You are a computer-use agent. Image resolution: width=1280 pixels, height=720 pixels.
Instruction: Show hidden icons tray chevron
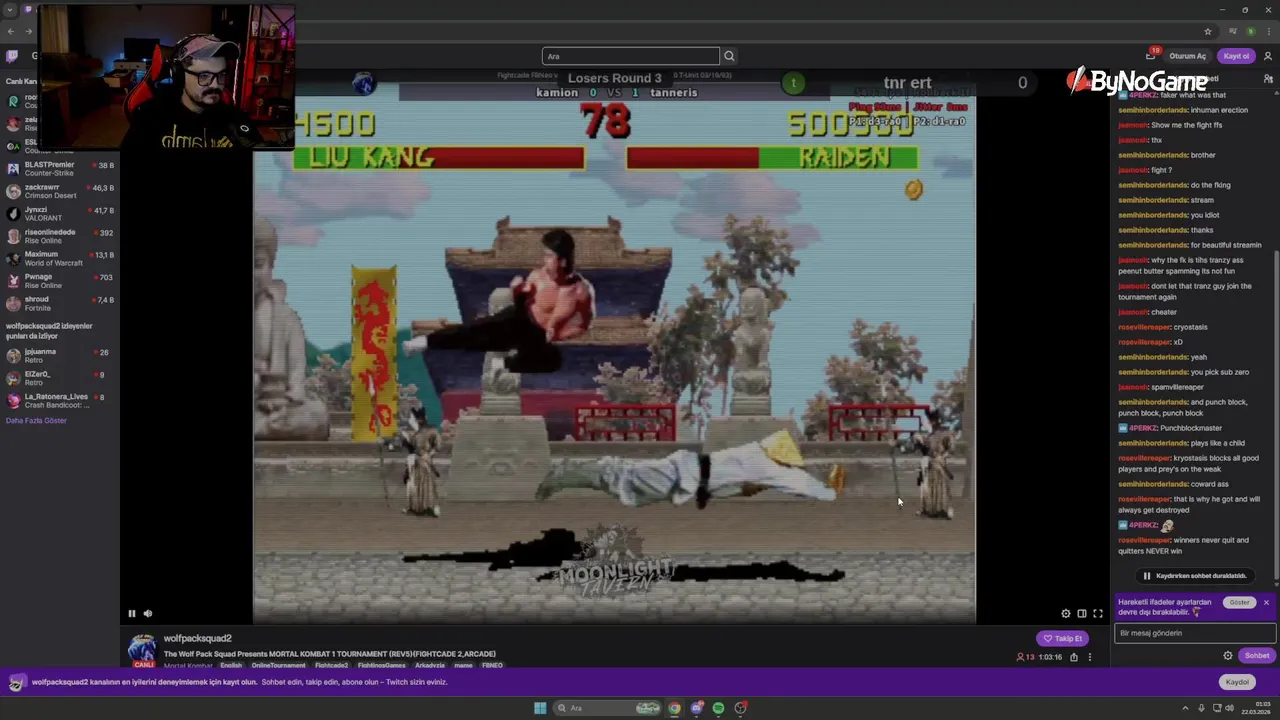tap(1185, 708)
